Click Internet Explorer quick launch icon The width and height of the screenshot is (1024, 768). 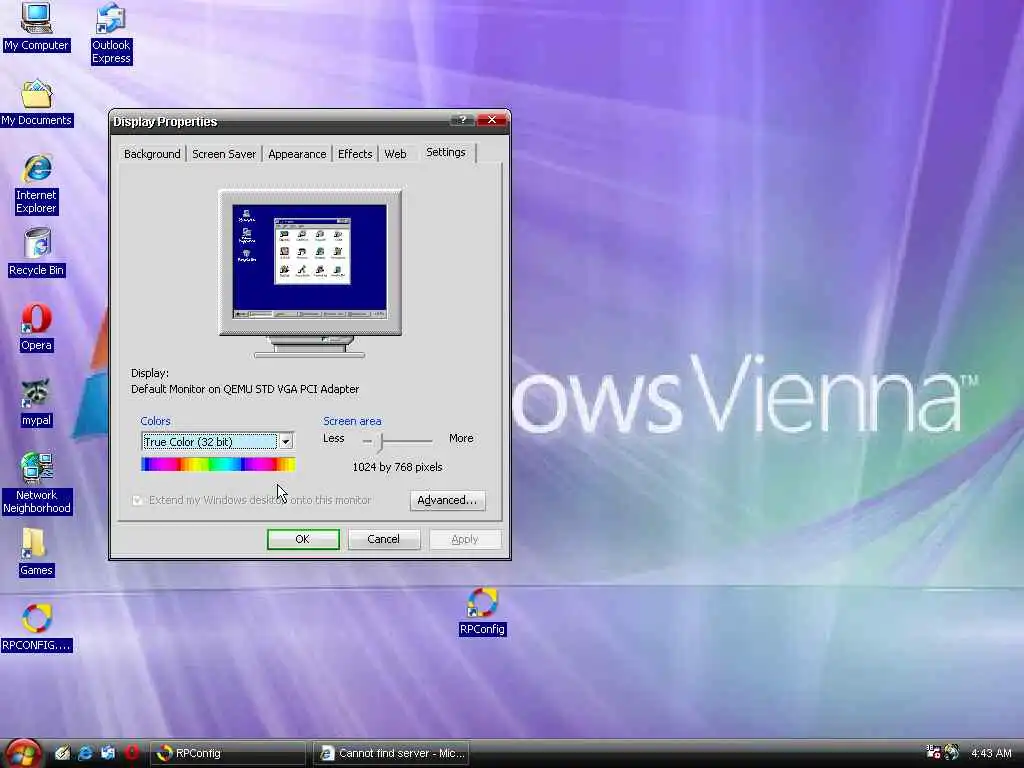pyautogui.click(x=86, y=753)
